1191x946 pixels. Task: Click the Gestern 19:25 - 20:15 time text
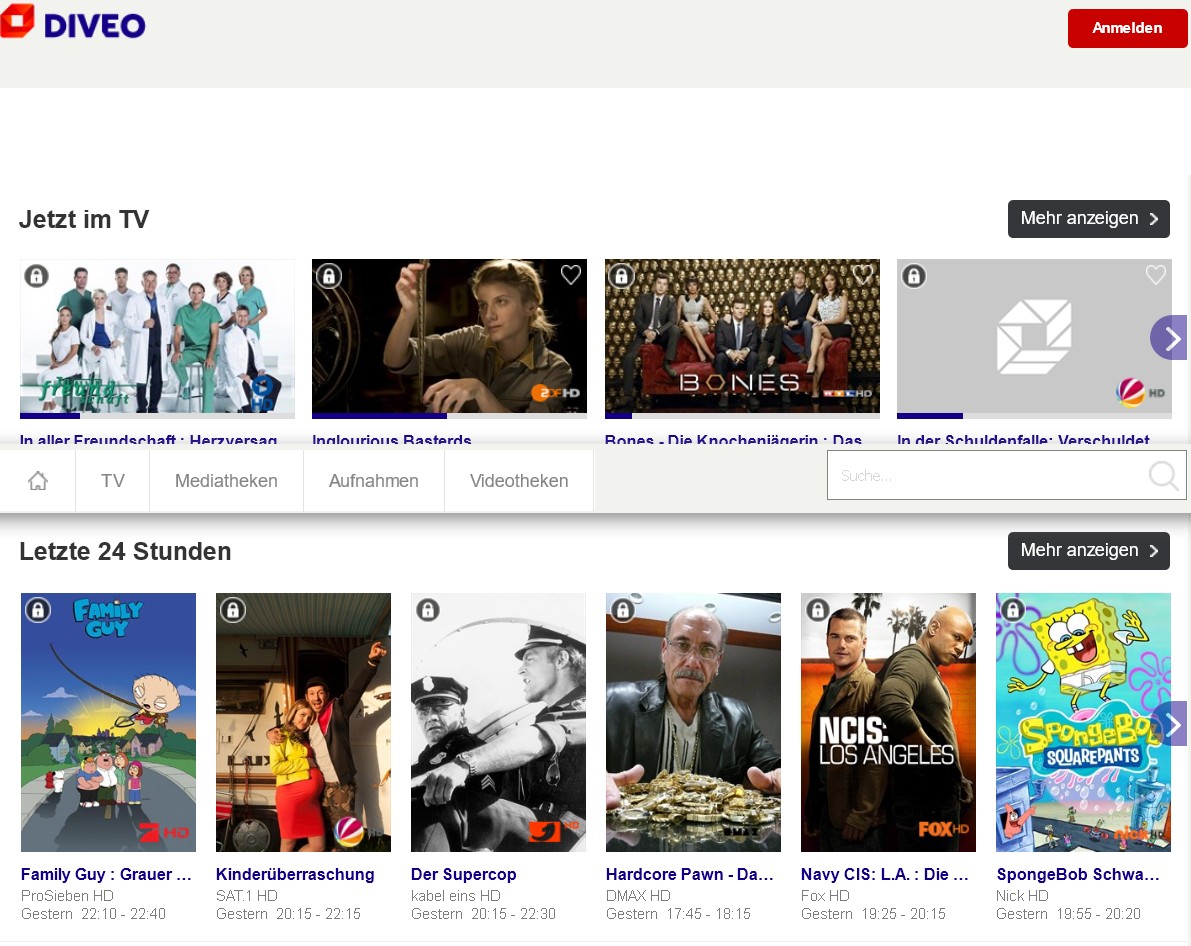tap(874, 914)
